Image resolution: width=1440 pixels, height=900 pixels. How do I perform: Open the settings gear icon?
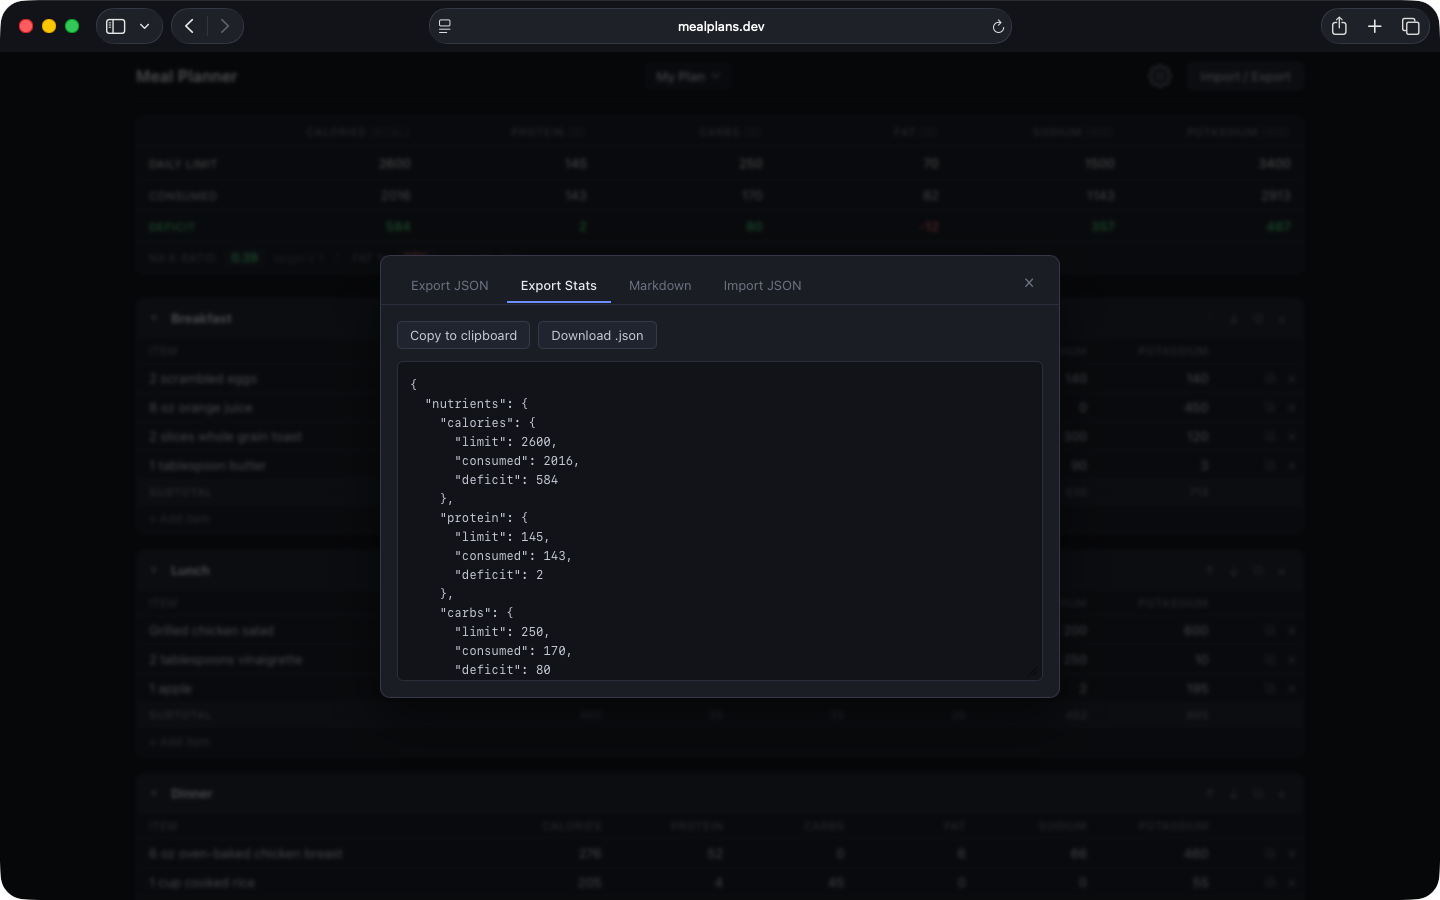[1160, 76]
